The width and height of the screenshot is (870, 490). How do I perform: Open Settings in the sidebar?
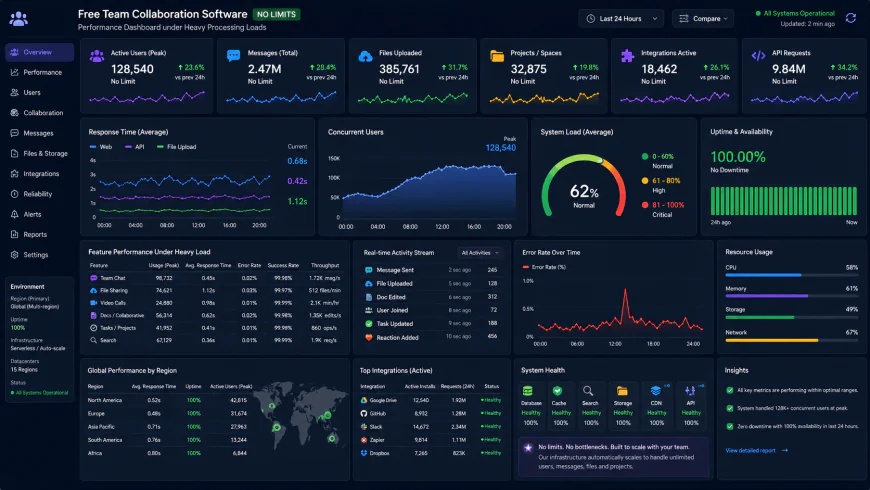click(39, 255)
